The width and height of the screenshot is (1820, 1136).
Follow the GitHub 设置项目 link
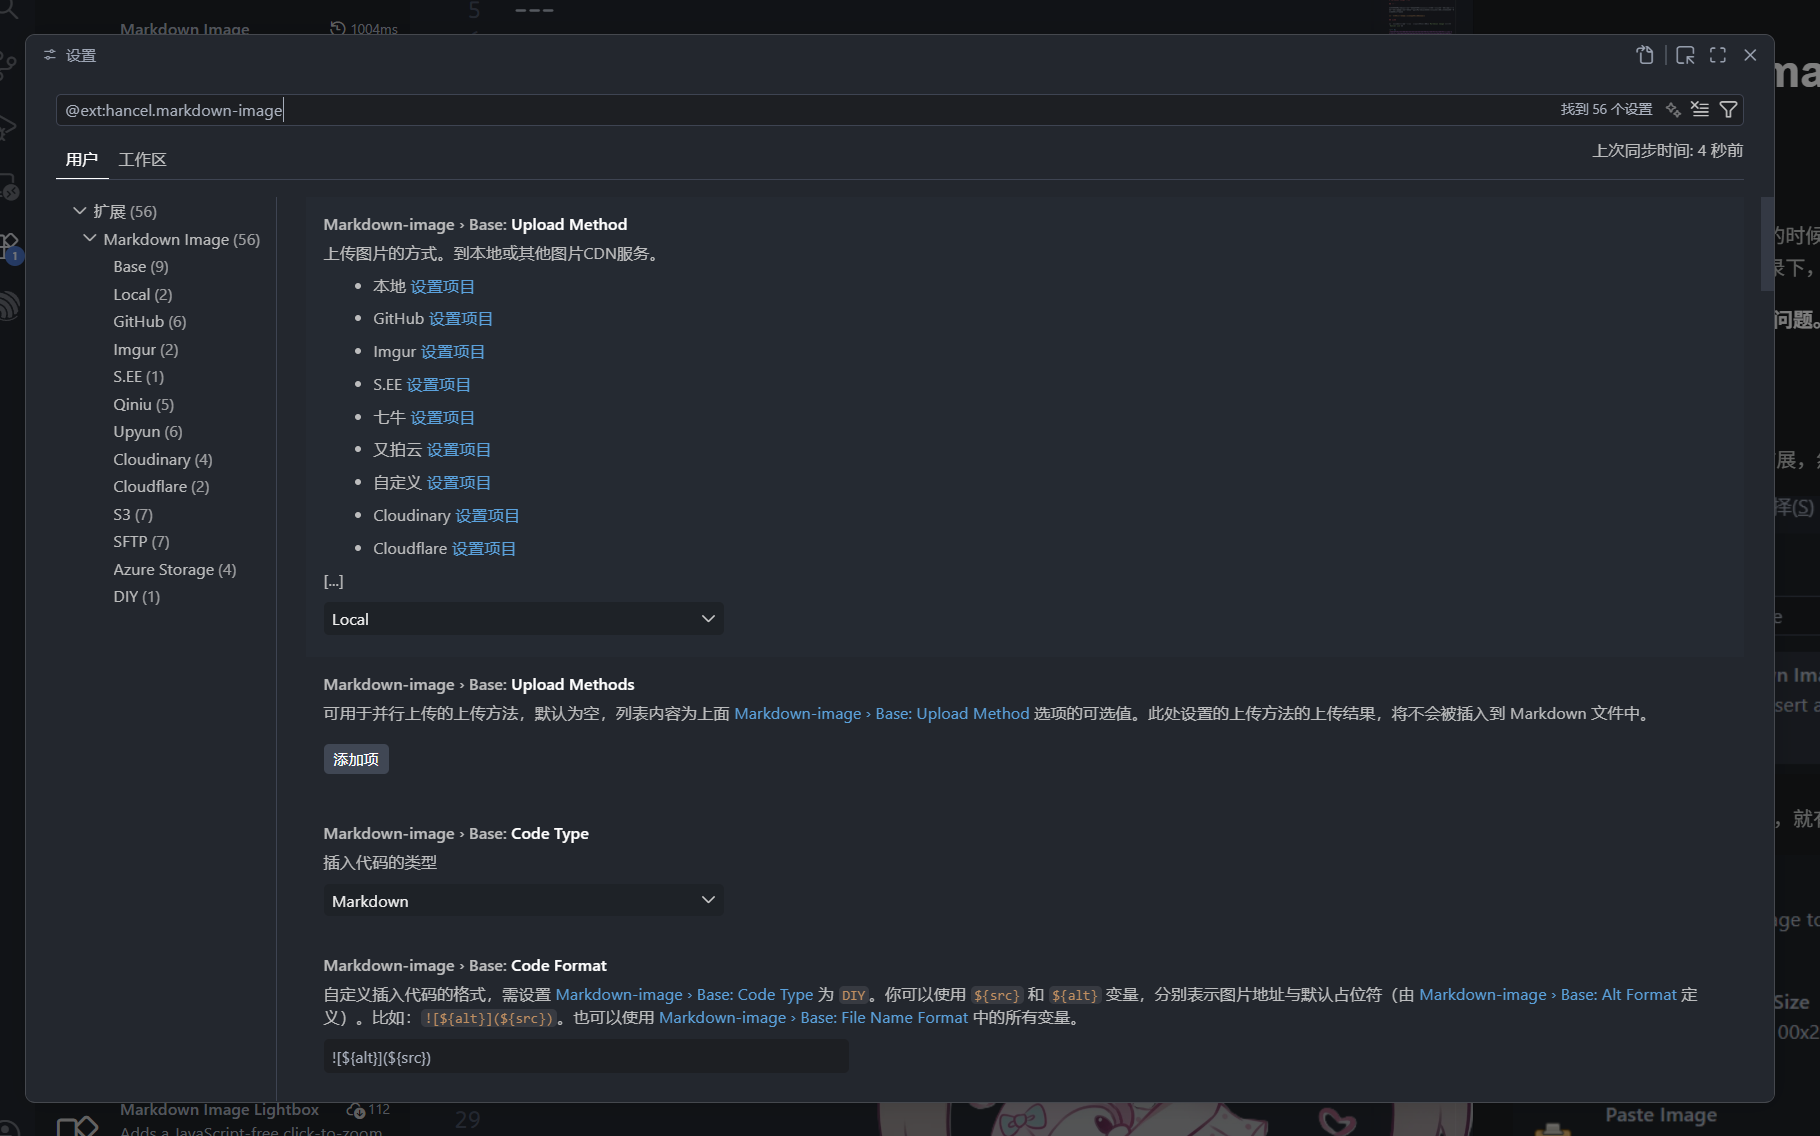[x=461, y=319]
